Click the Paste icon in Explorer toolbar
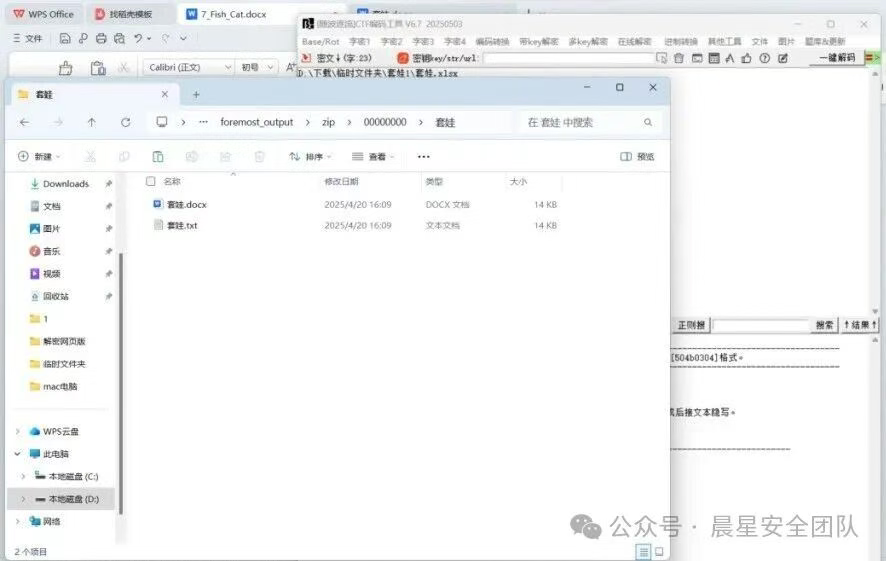Image resolution: width=886 pixels, height=561 pixels. pos(158,157)
